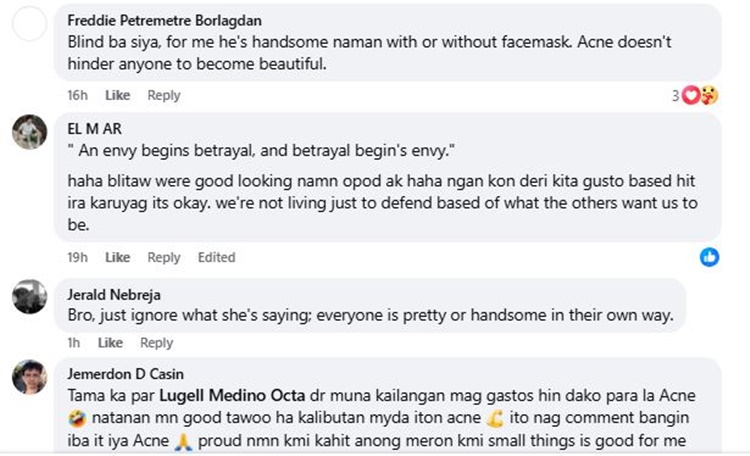Click the 19h timestamp on EL M AR's comment
750x456 pixels.
coord(77,257)
